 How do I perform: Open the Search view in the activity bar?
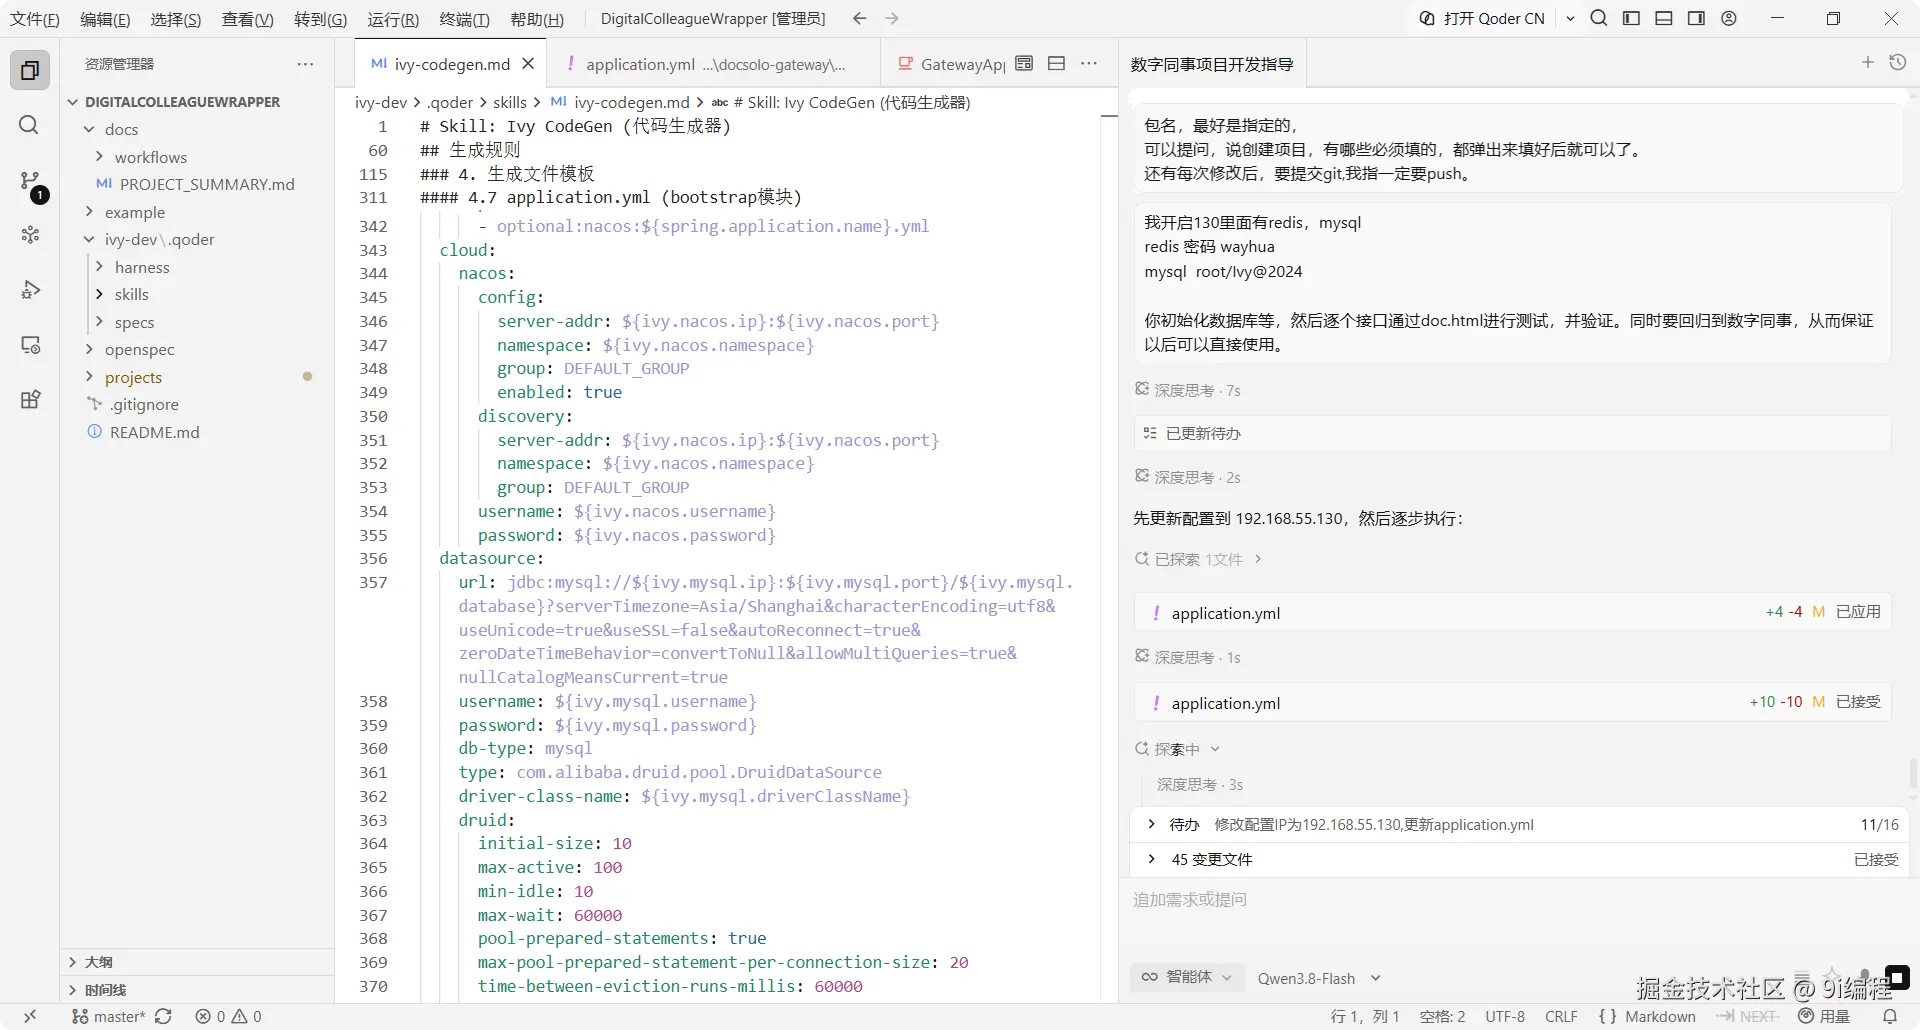[x=30, y=125]
